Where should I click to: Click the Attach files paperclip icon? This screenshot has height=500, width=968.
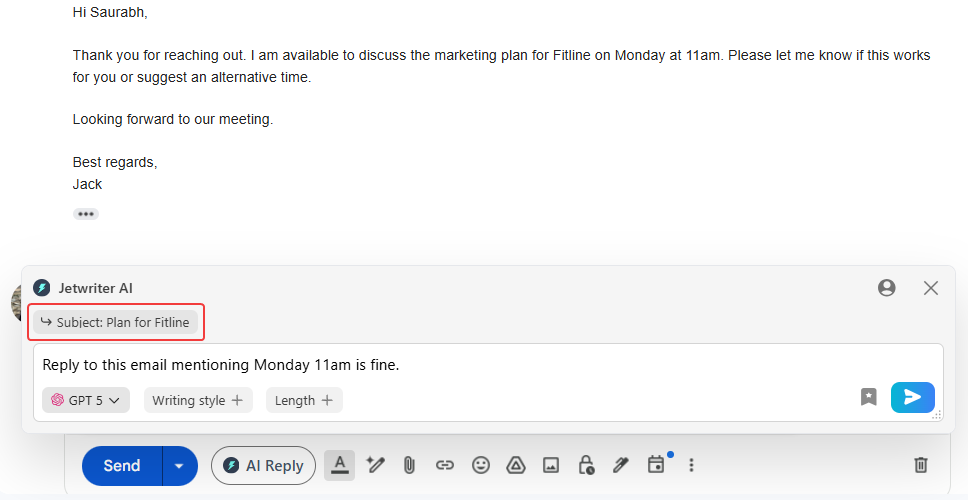point(409,465)
